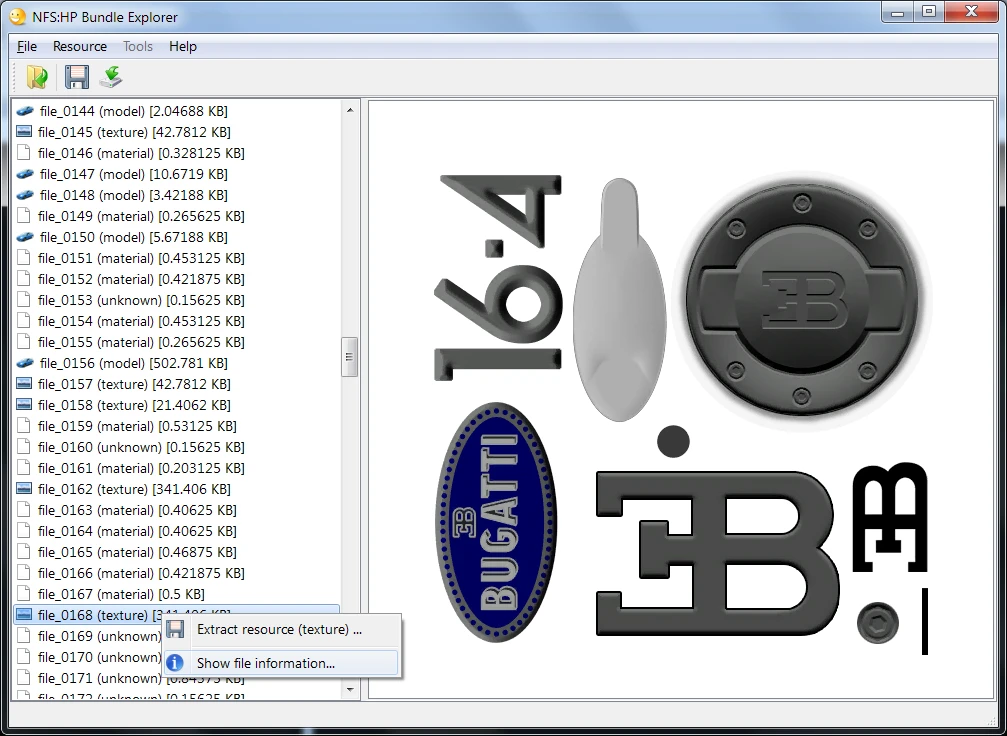Open bundle file toolbar icon

coord(37,76)
